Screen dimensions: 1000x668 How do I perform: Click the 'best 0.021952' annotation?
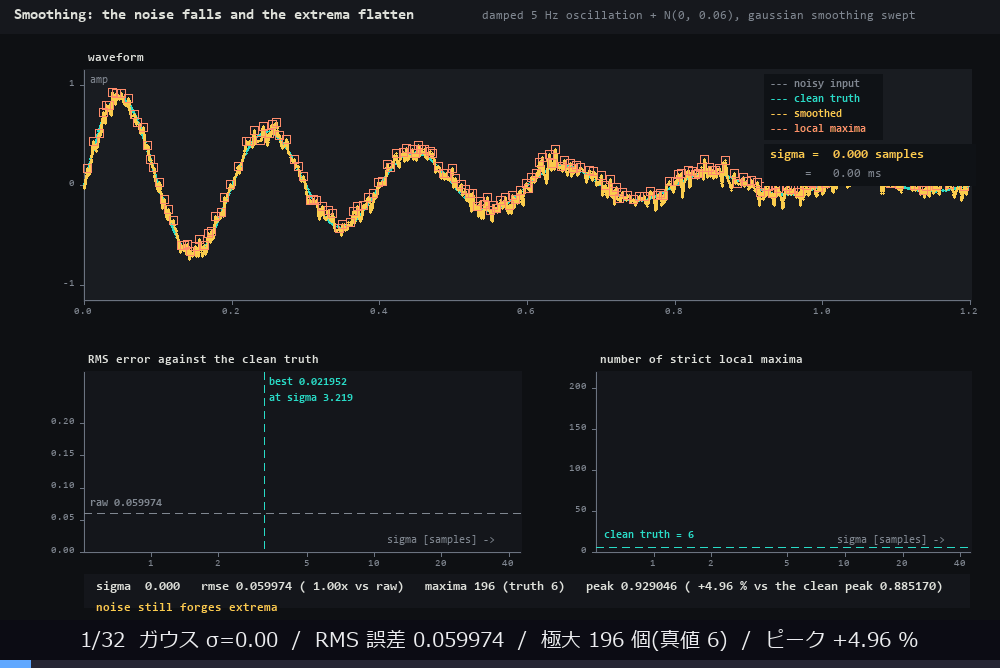pyautogui.click(x=307, y=382)
